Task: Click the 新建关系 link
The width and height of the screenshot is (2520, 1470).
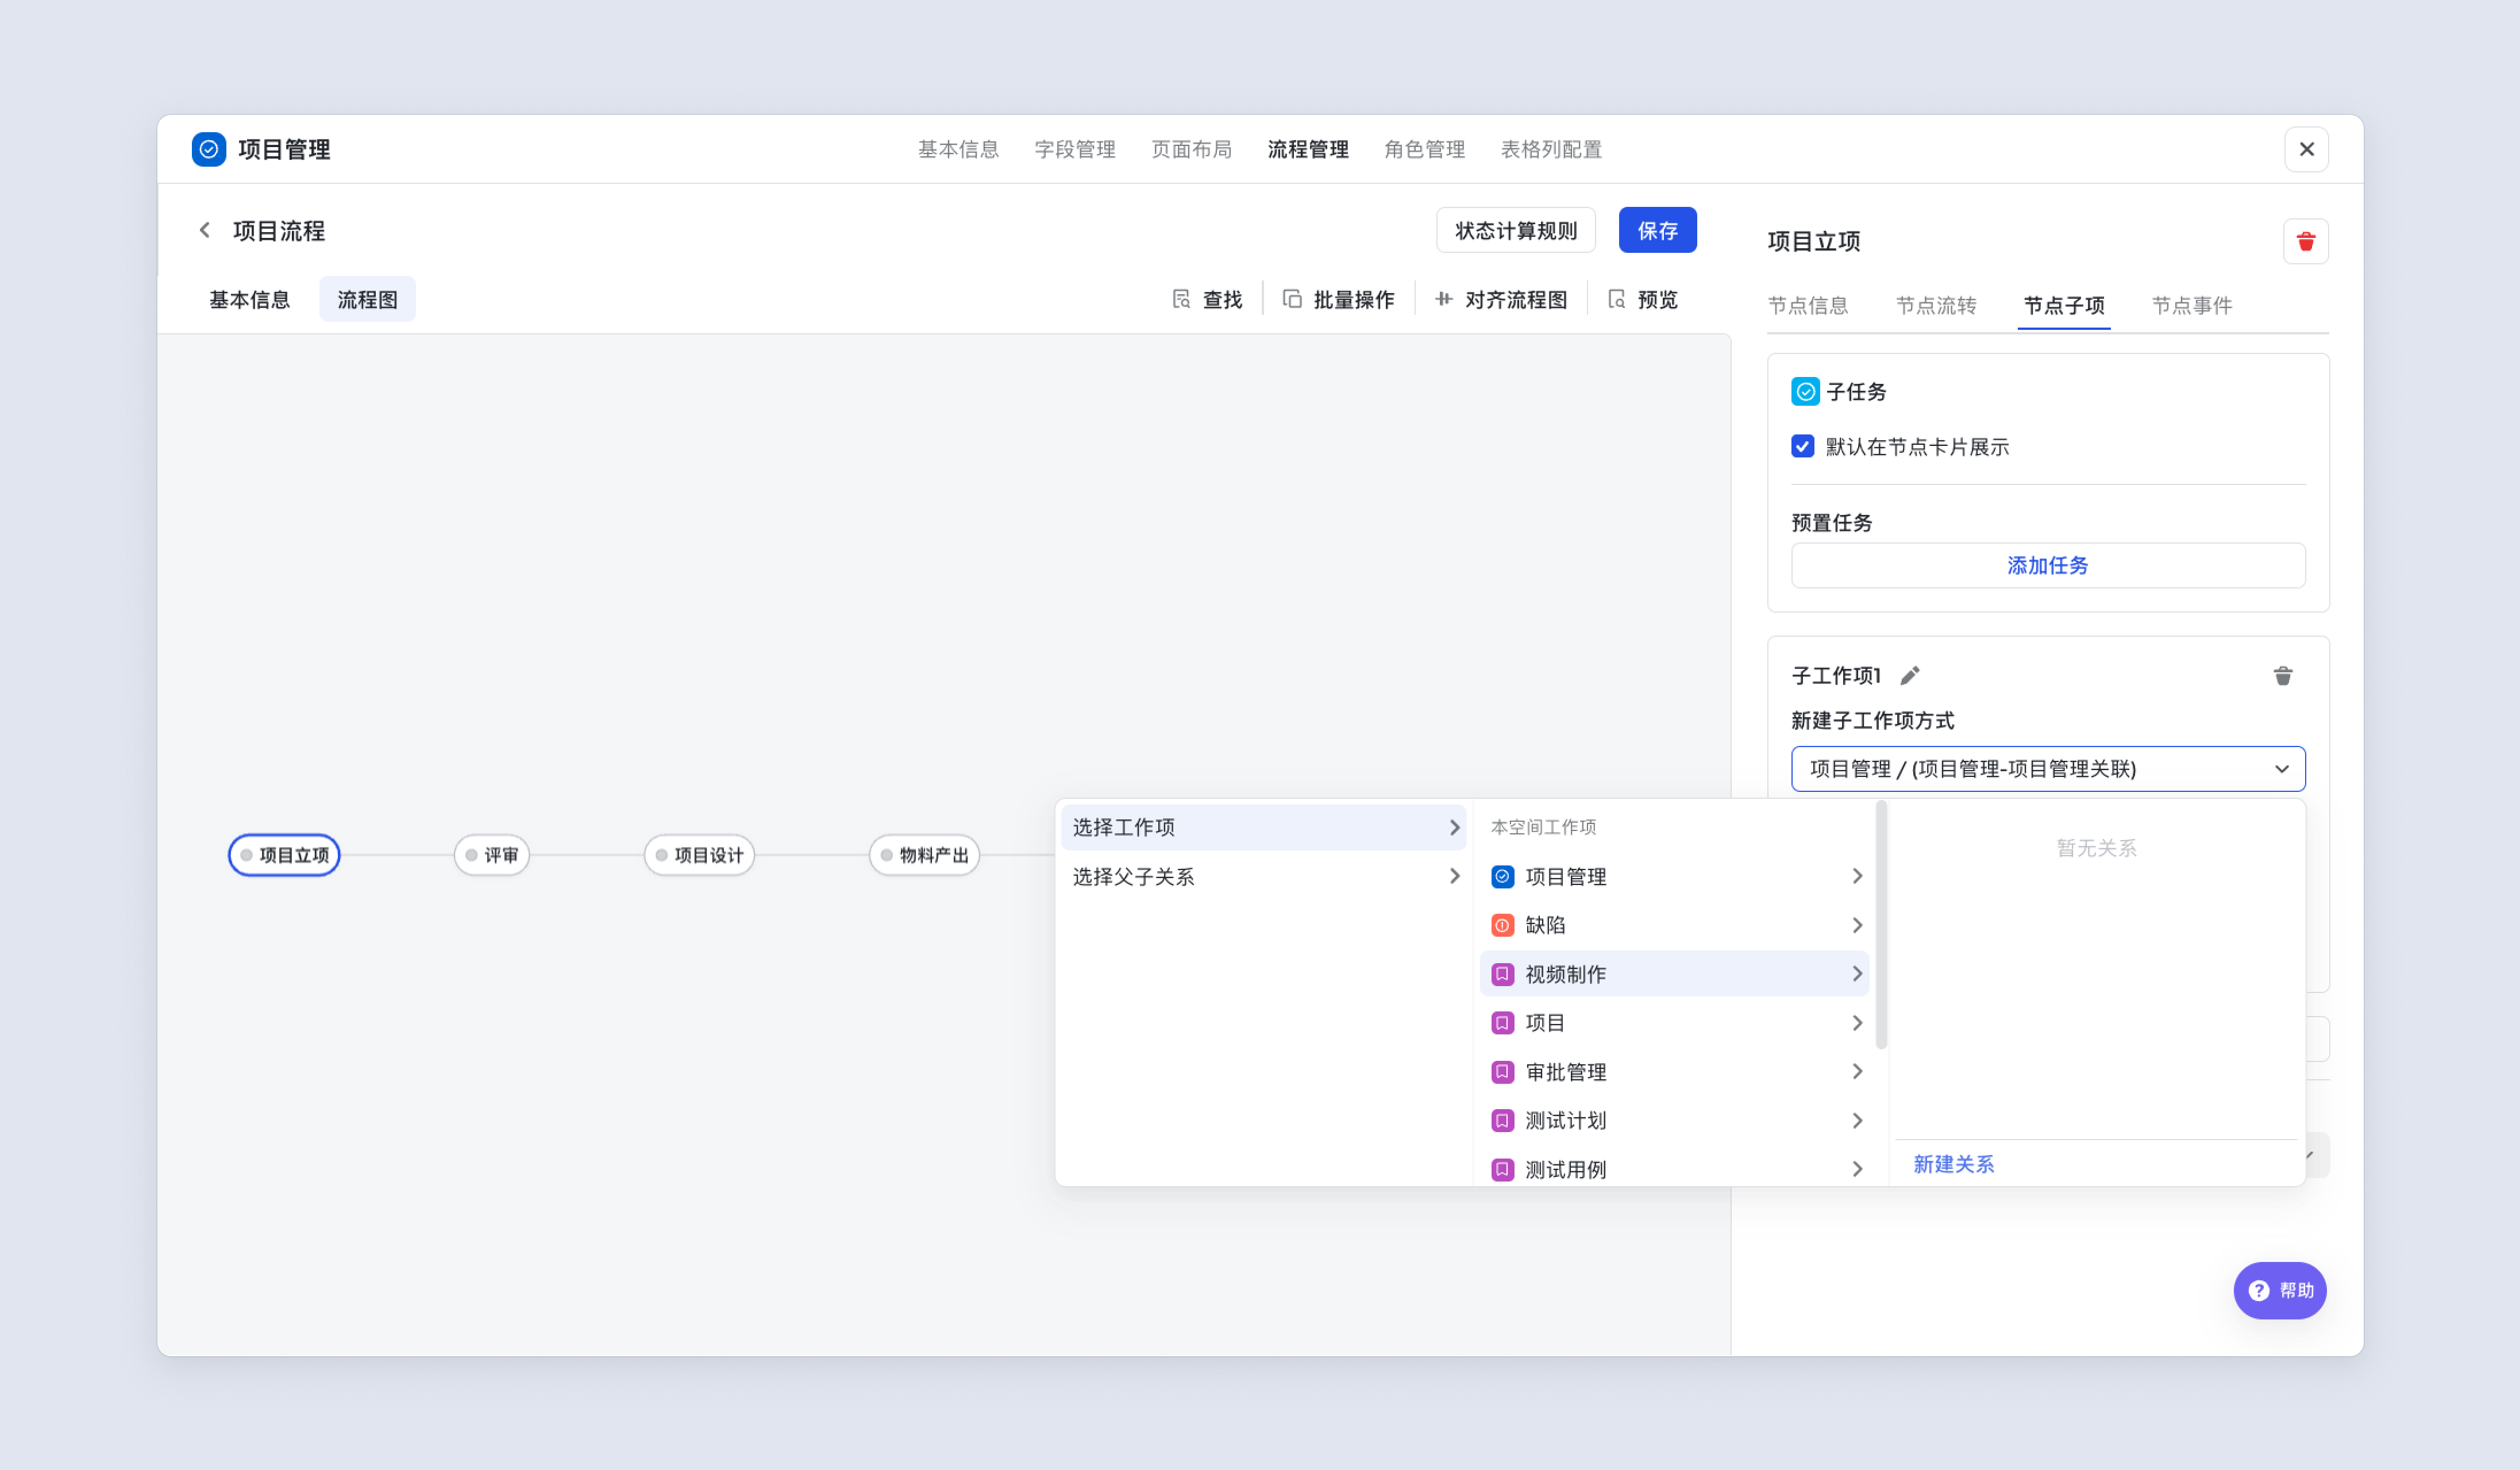Action: tap(1953, 1163)
